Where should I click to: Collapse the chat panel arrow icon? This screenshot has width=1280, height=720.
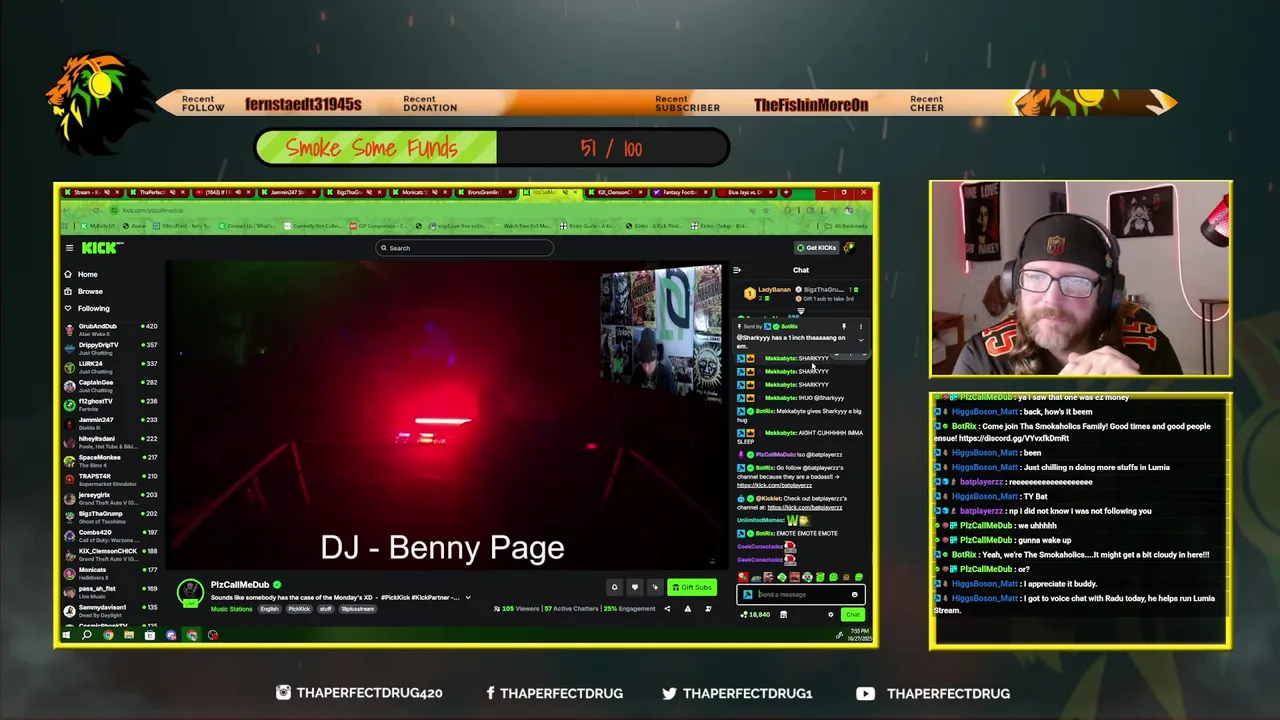(737, 270)
